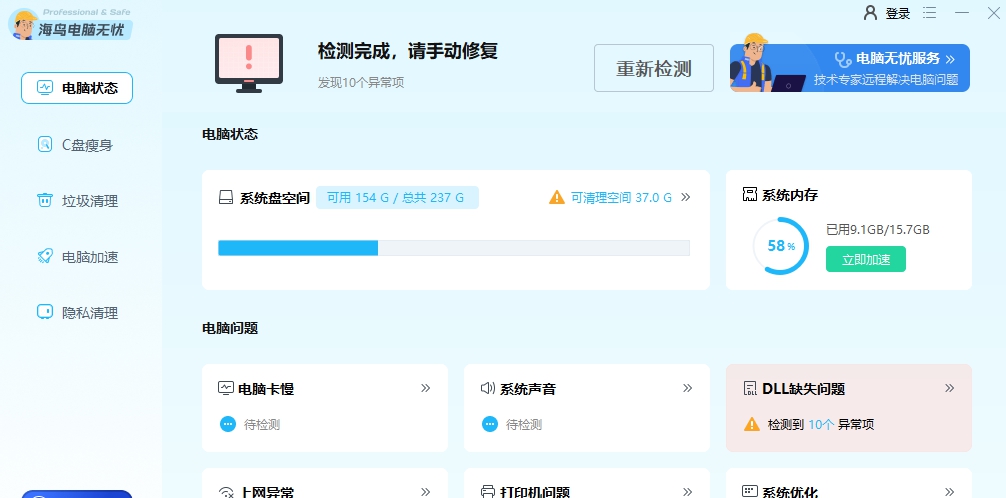
Task: Expand the 系统优化 card chevron
Action: (x=950, y=492)
